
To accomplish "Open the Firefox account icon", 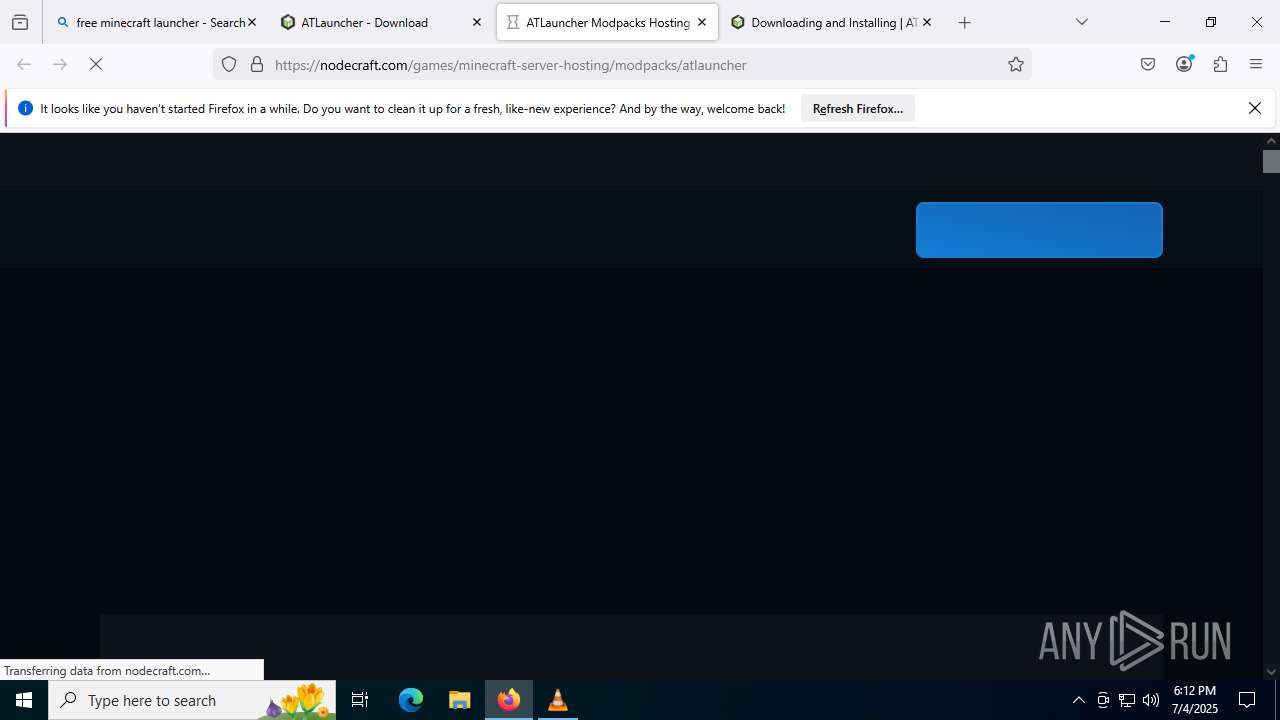I will click(x=1184, y=64).
